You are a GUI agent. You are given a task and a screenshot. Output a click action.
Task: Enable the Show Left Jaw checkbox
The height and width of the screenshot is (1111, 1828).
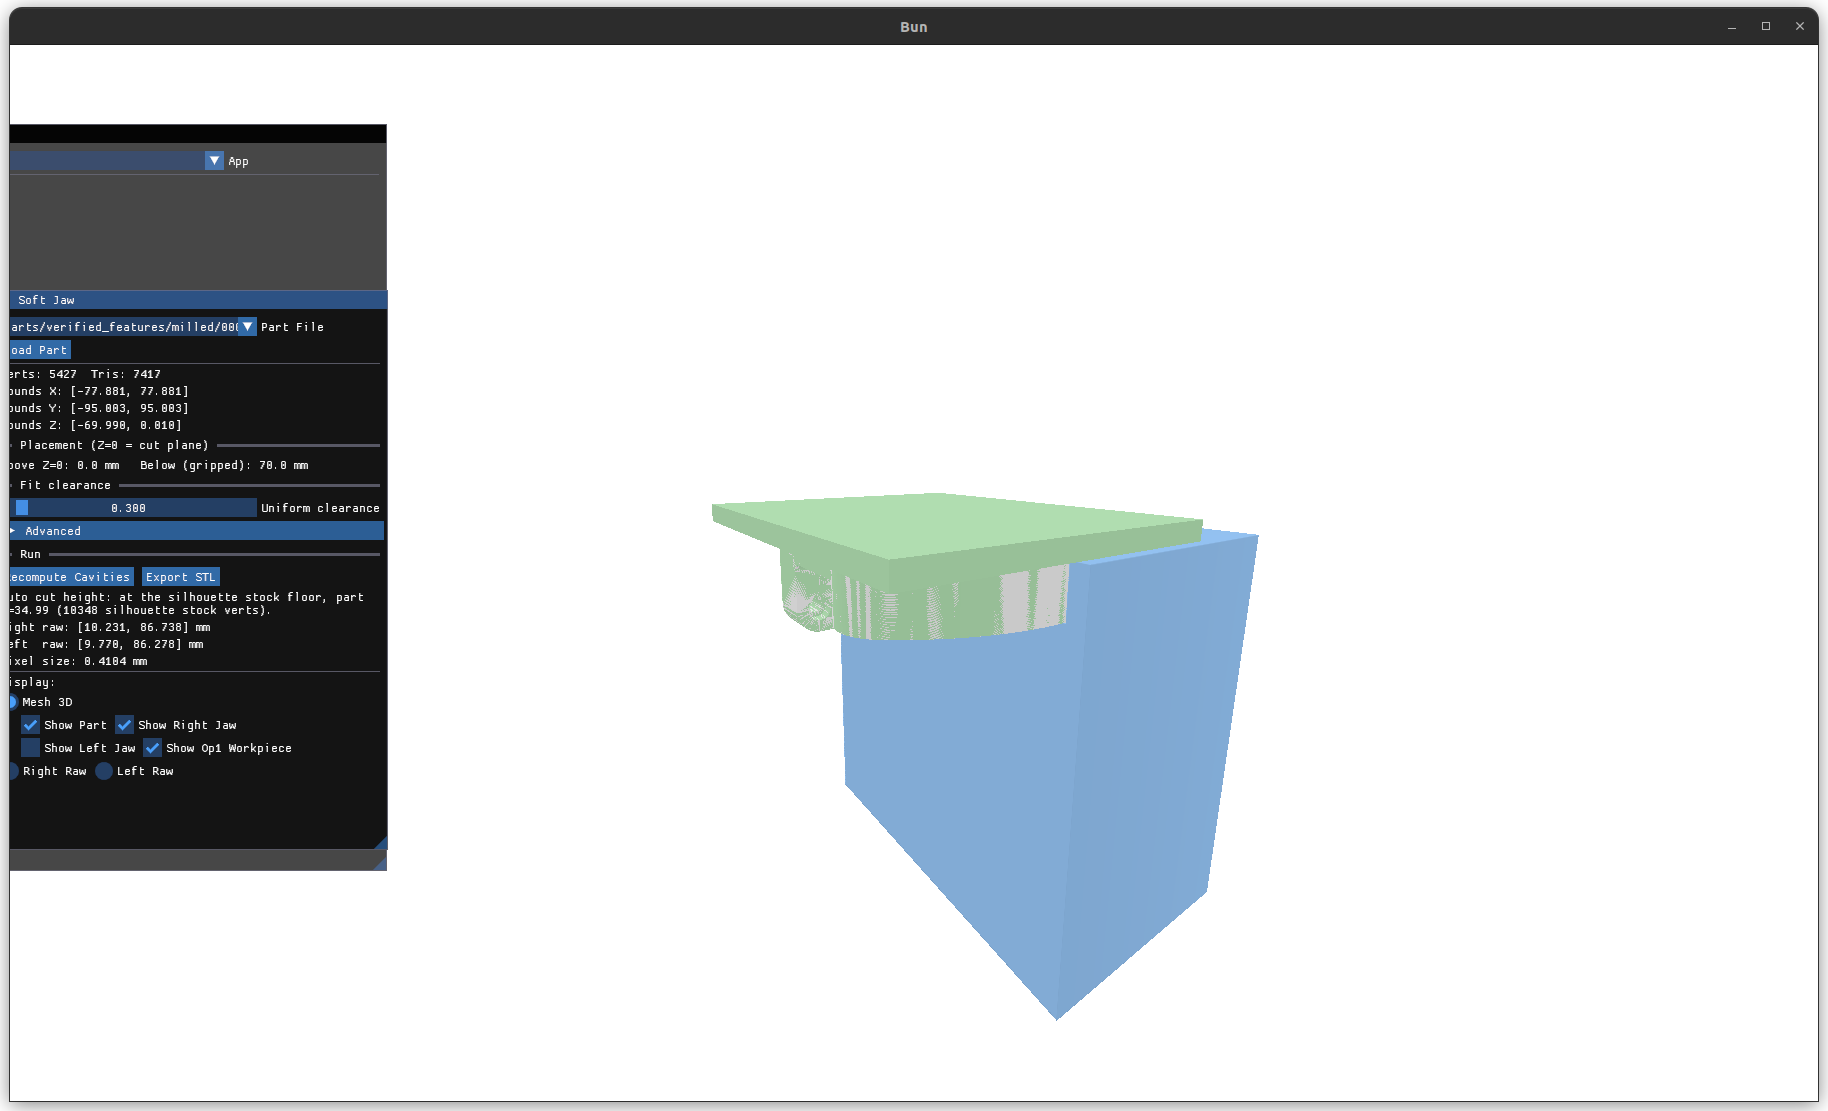[31, 748]
